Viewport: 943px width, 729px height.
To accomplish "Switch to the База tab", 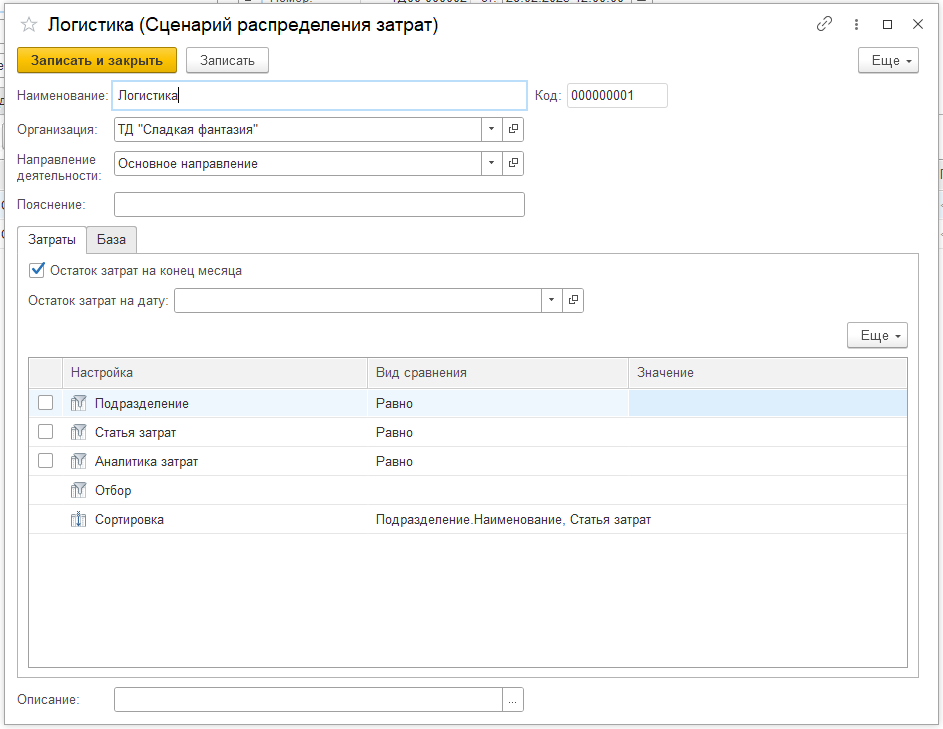I will pos(111,240).
